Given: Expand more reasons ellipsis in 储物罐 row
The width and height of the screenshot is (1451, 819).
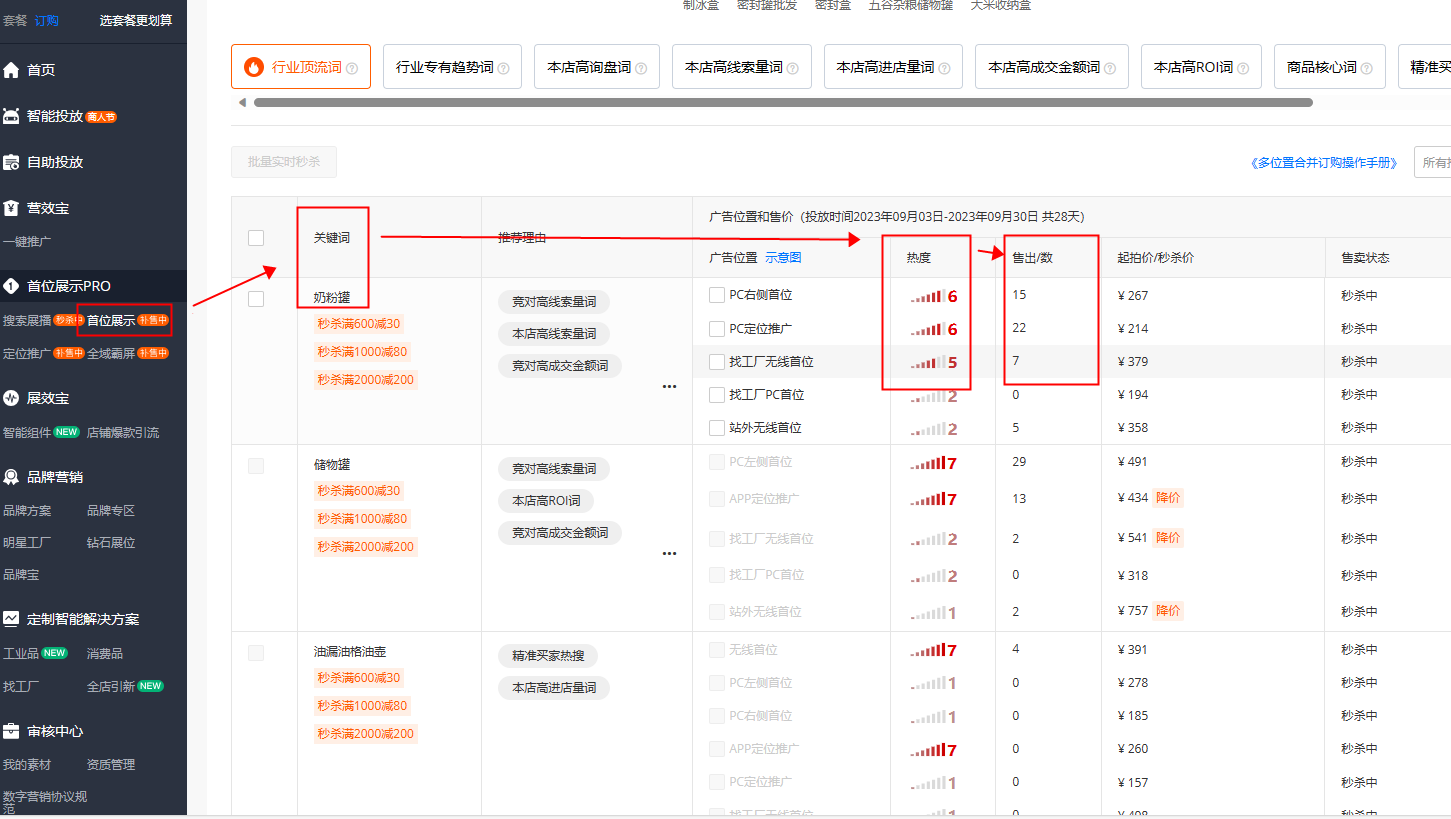Looking at the screenshot, I should click(670, 553).
